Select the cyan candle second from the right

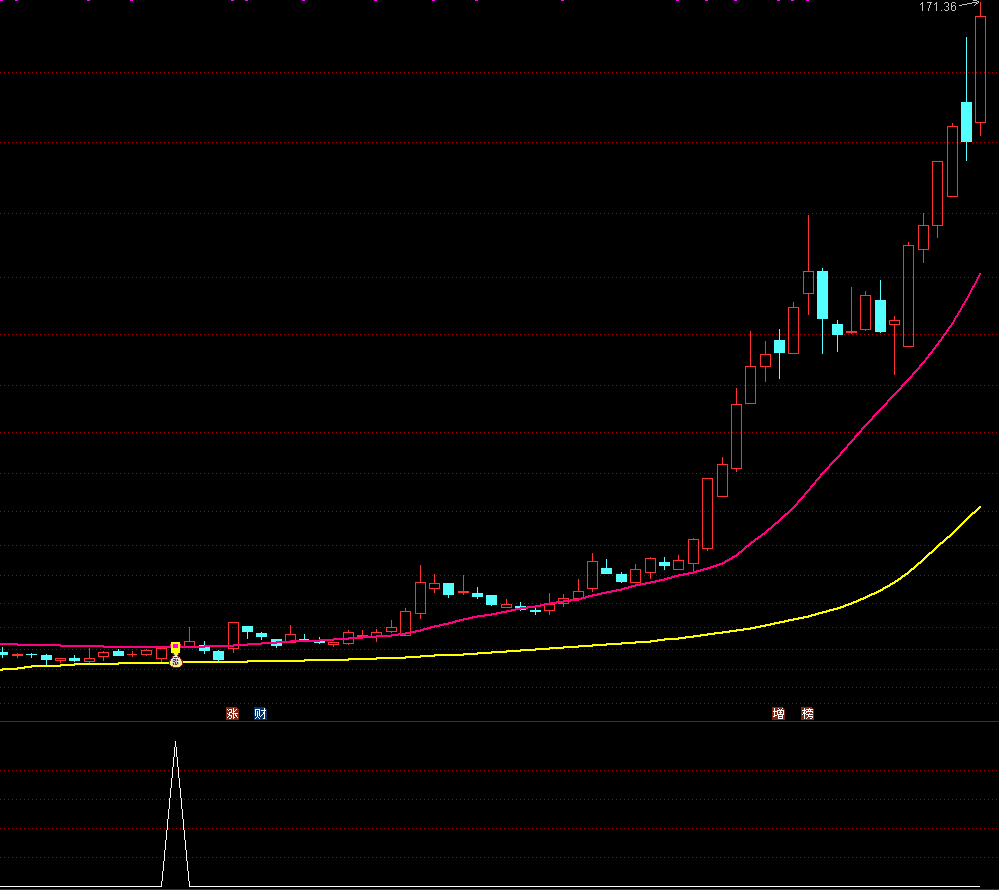click(x=966, y=121)
